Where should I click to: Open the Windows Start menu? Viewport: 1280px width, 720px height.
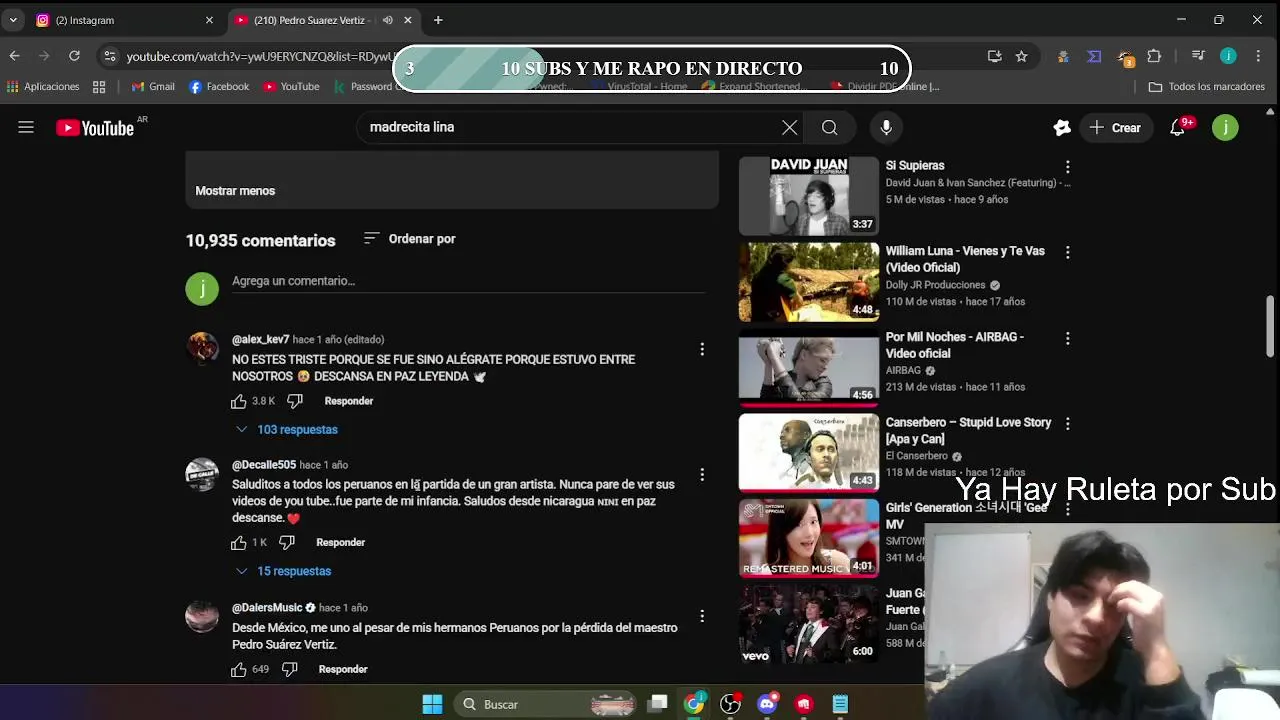pyautogui.click(x=432, y=704)
